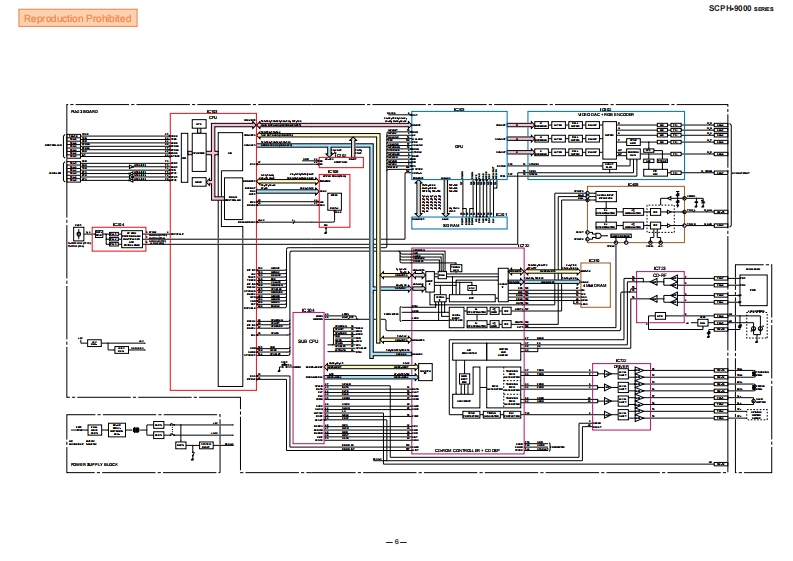The image size is (793, 561).
Task: Click the optical pickup block at far right
Action: pyautogui.click(x=752, y=285)
